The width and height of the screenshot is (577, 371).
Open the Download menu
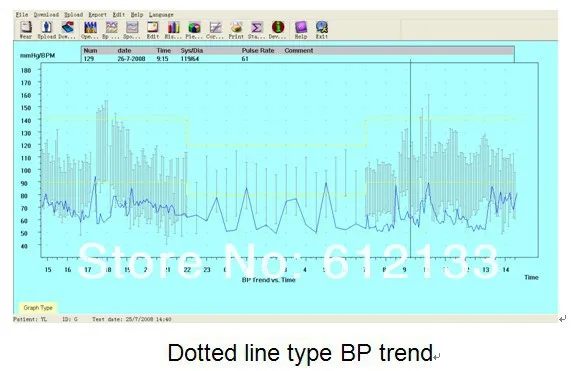point(46,15)
